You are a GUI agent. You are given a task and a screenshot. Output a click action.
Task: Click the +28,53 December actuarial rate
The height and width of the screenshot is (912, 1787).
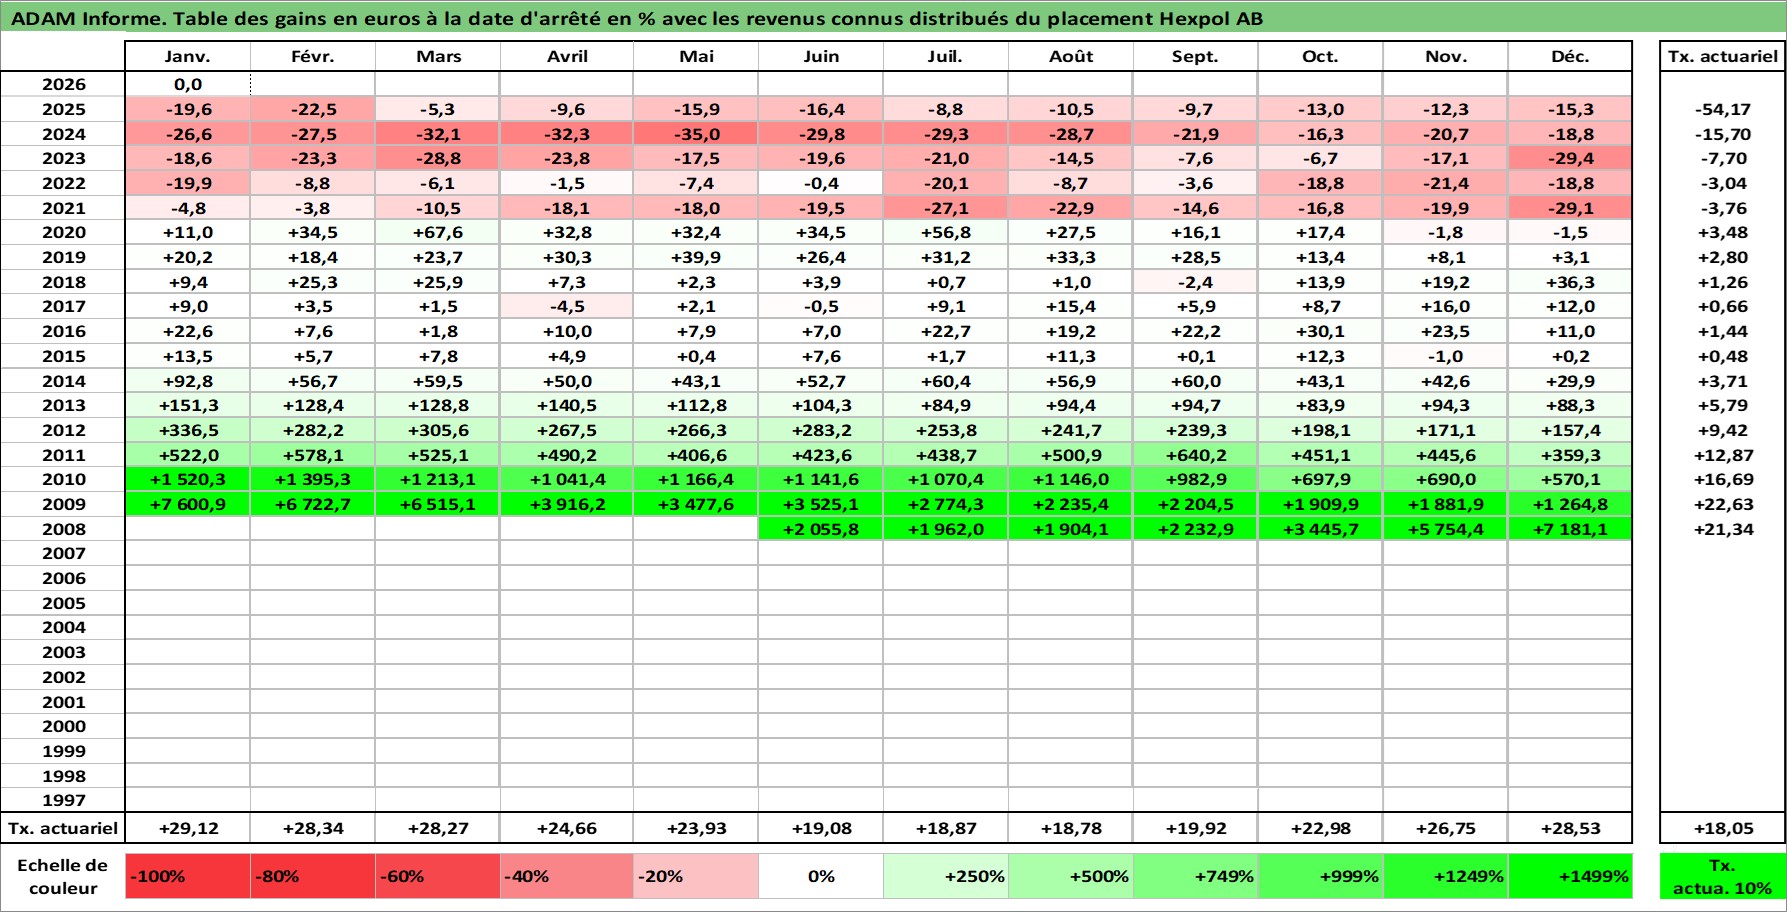1570,828
